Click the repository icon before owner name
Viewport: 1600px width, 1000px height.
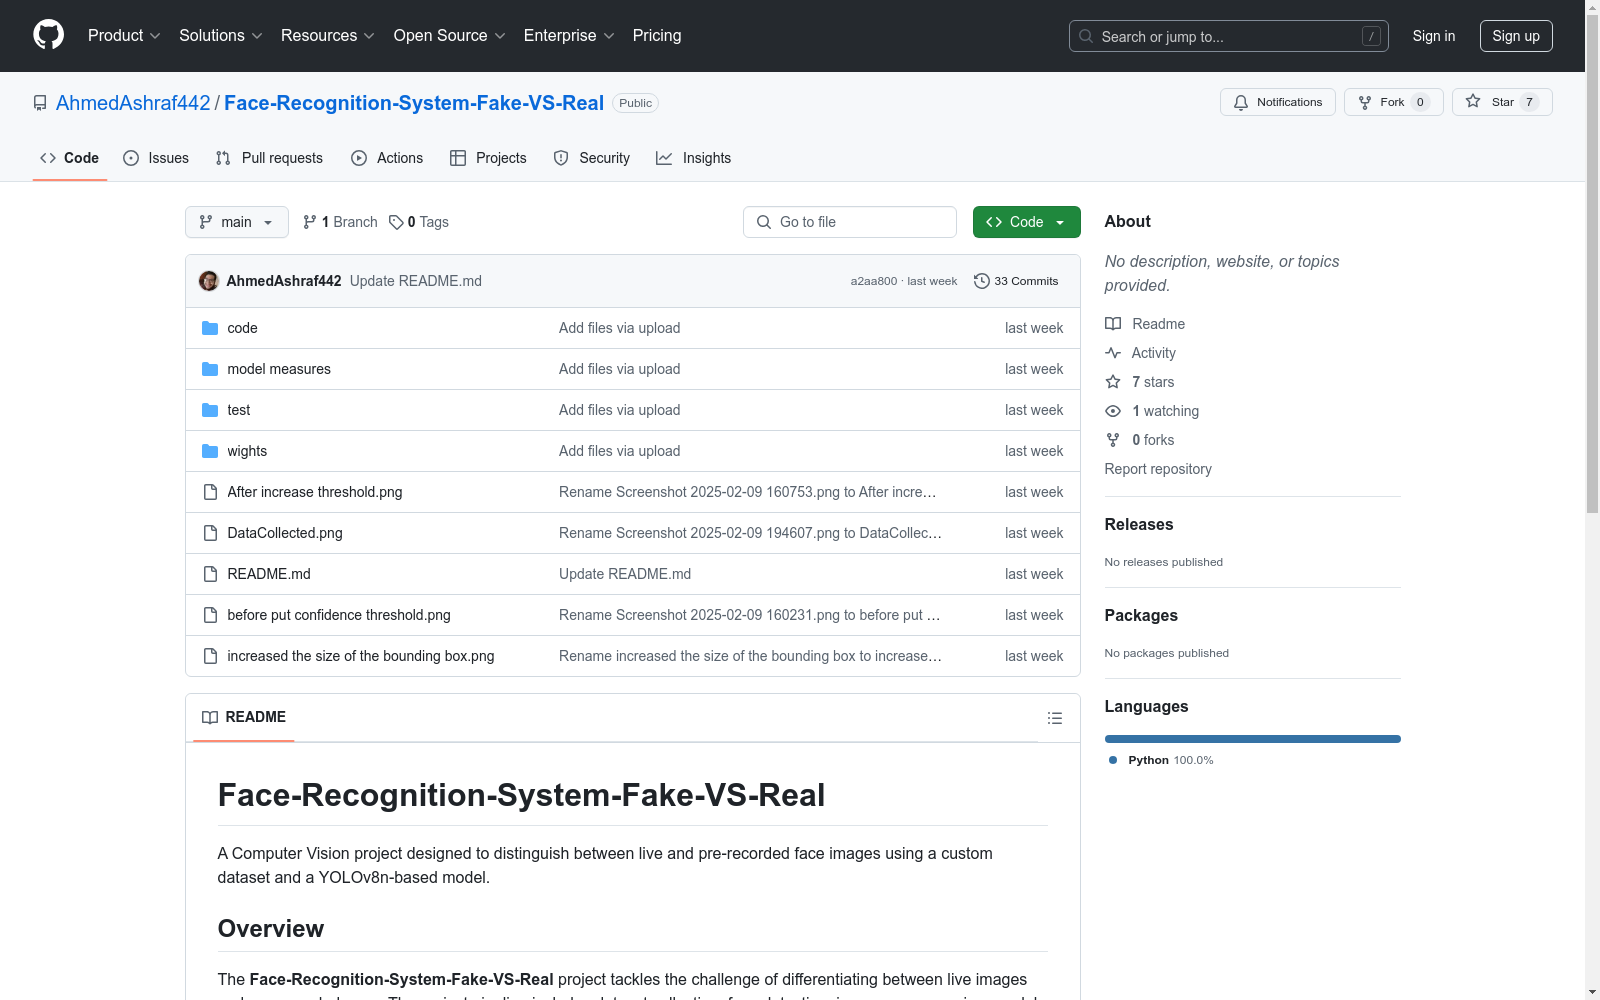coord(40,103)
